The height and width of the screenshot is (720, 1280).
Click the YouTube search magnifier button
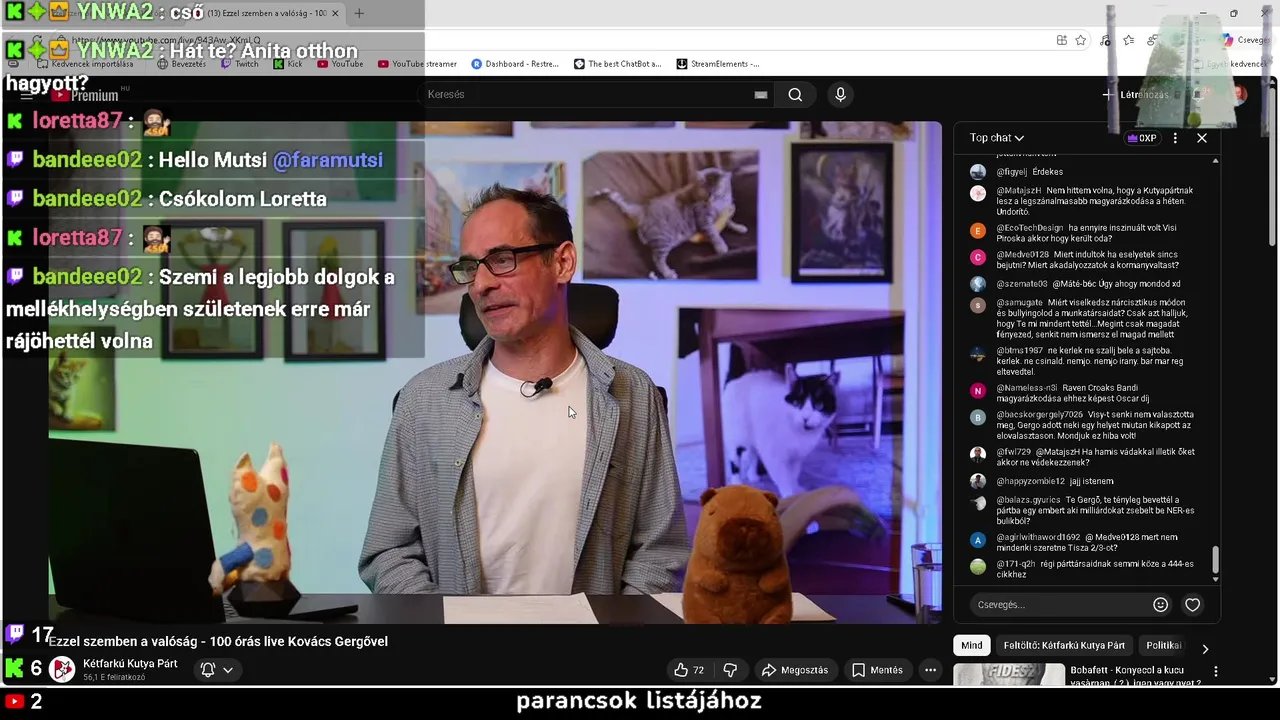coord(795,95)
